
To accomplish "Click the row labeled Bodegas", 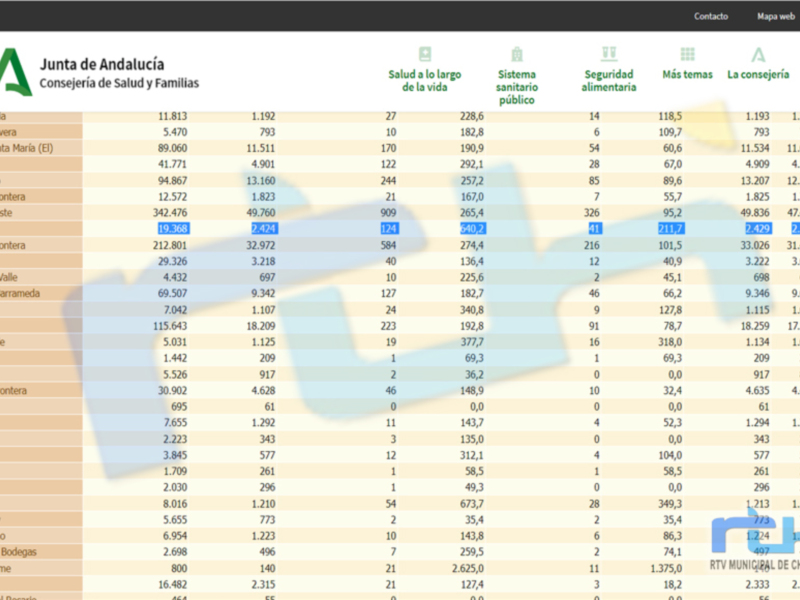I will coord(26,551).
